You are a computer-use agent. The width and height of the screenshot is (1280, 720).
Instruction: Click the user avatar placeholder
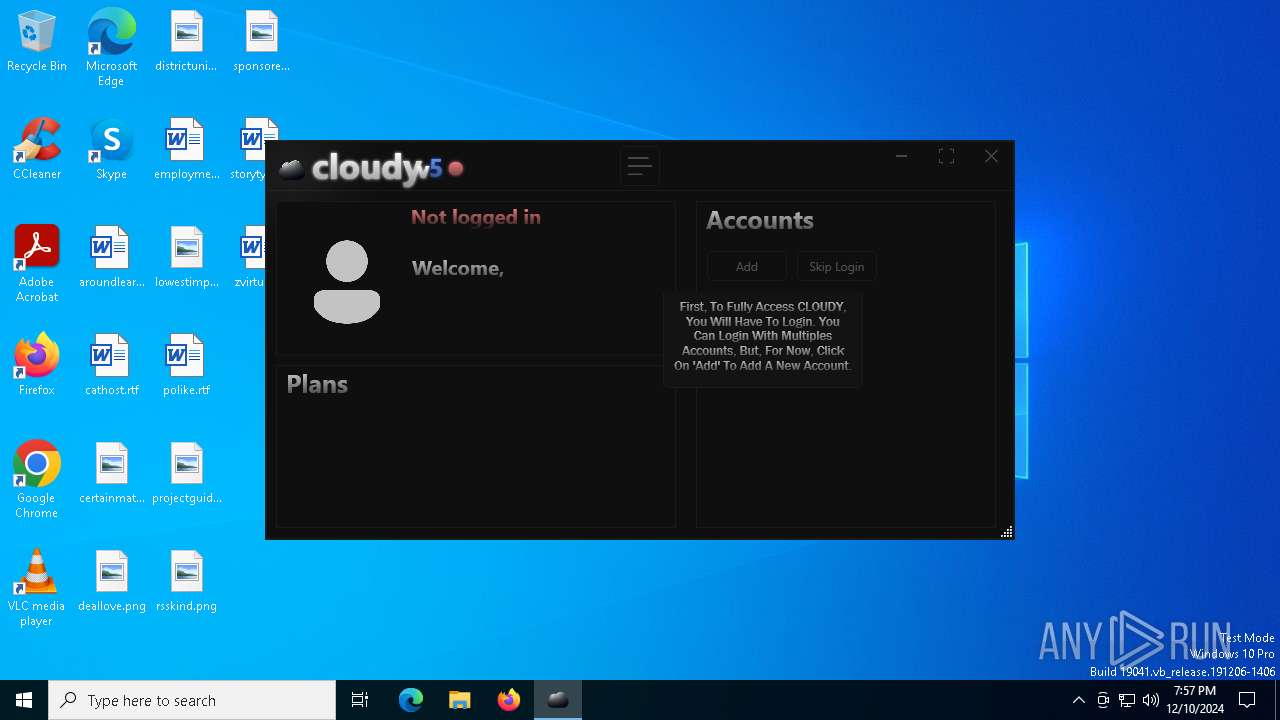pos(347,282)
